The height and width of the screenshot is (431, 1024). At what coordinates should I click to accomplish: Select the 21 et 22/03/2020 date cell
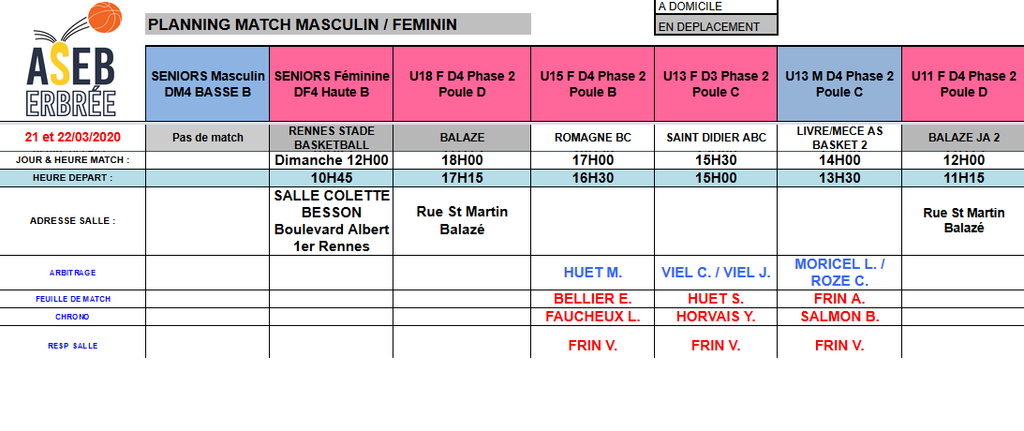click(72, 137)
